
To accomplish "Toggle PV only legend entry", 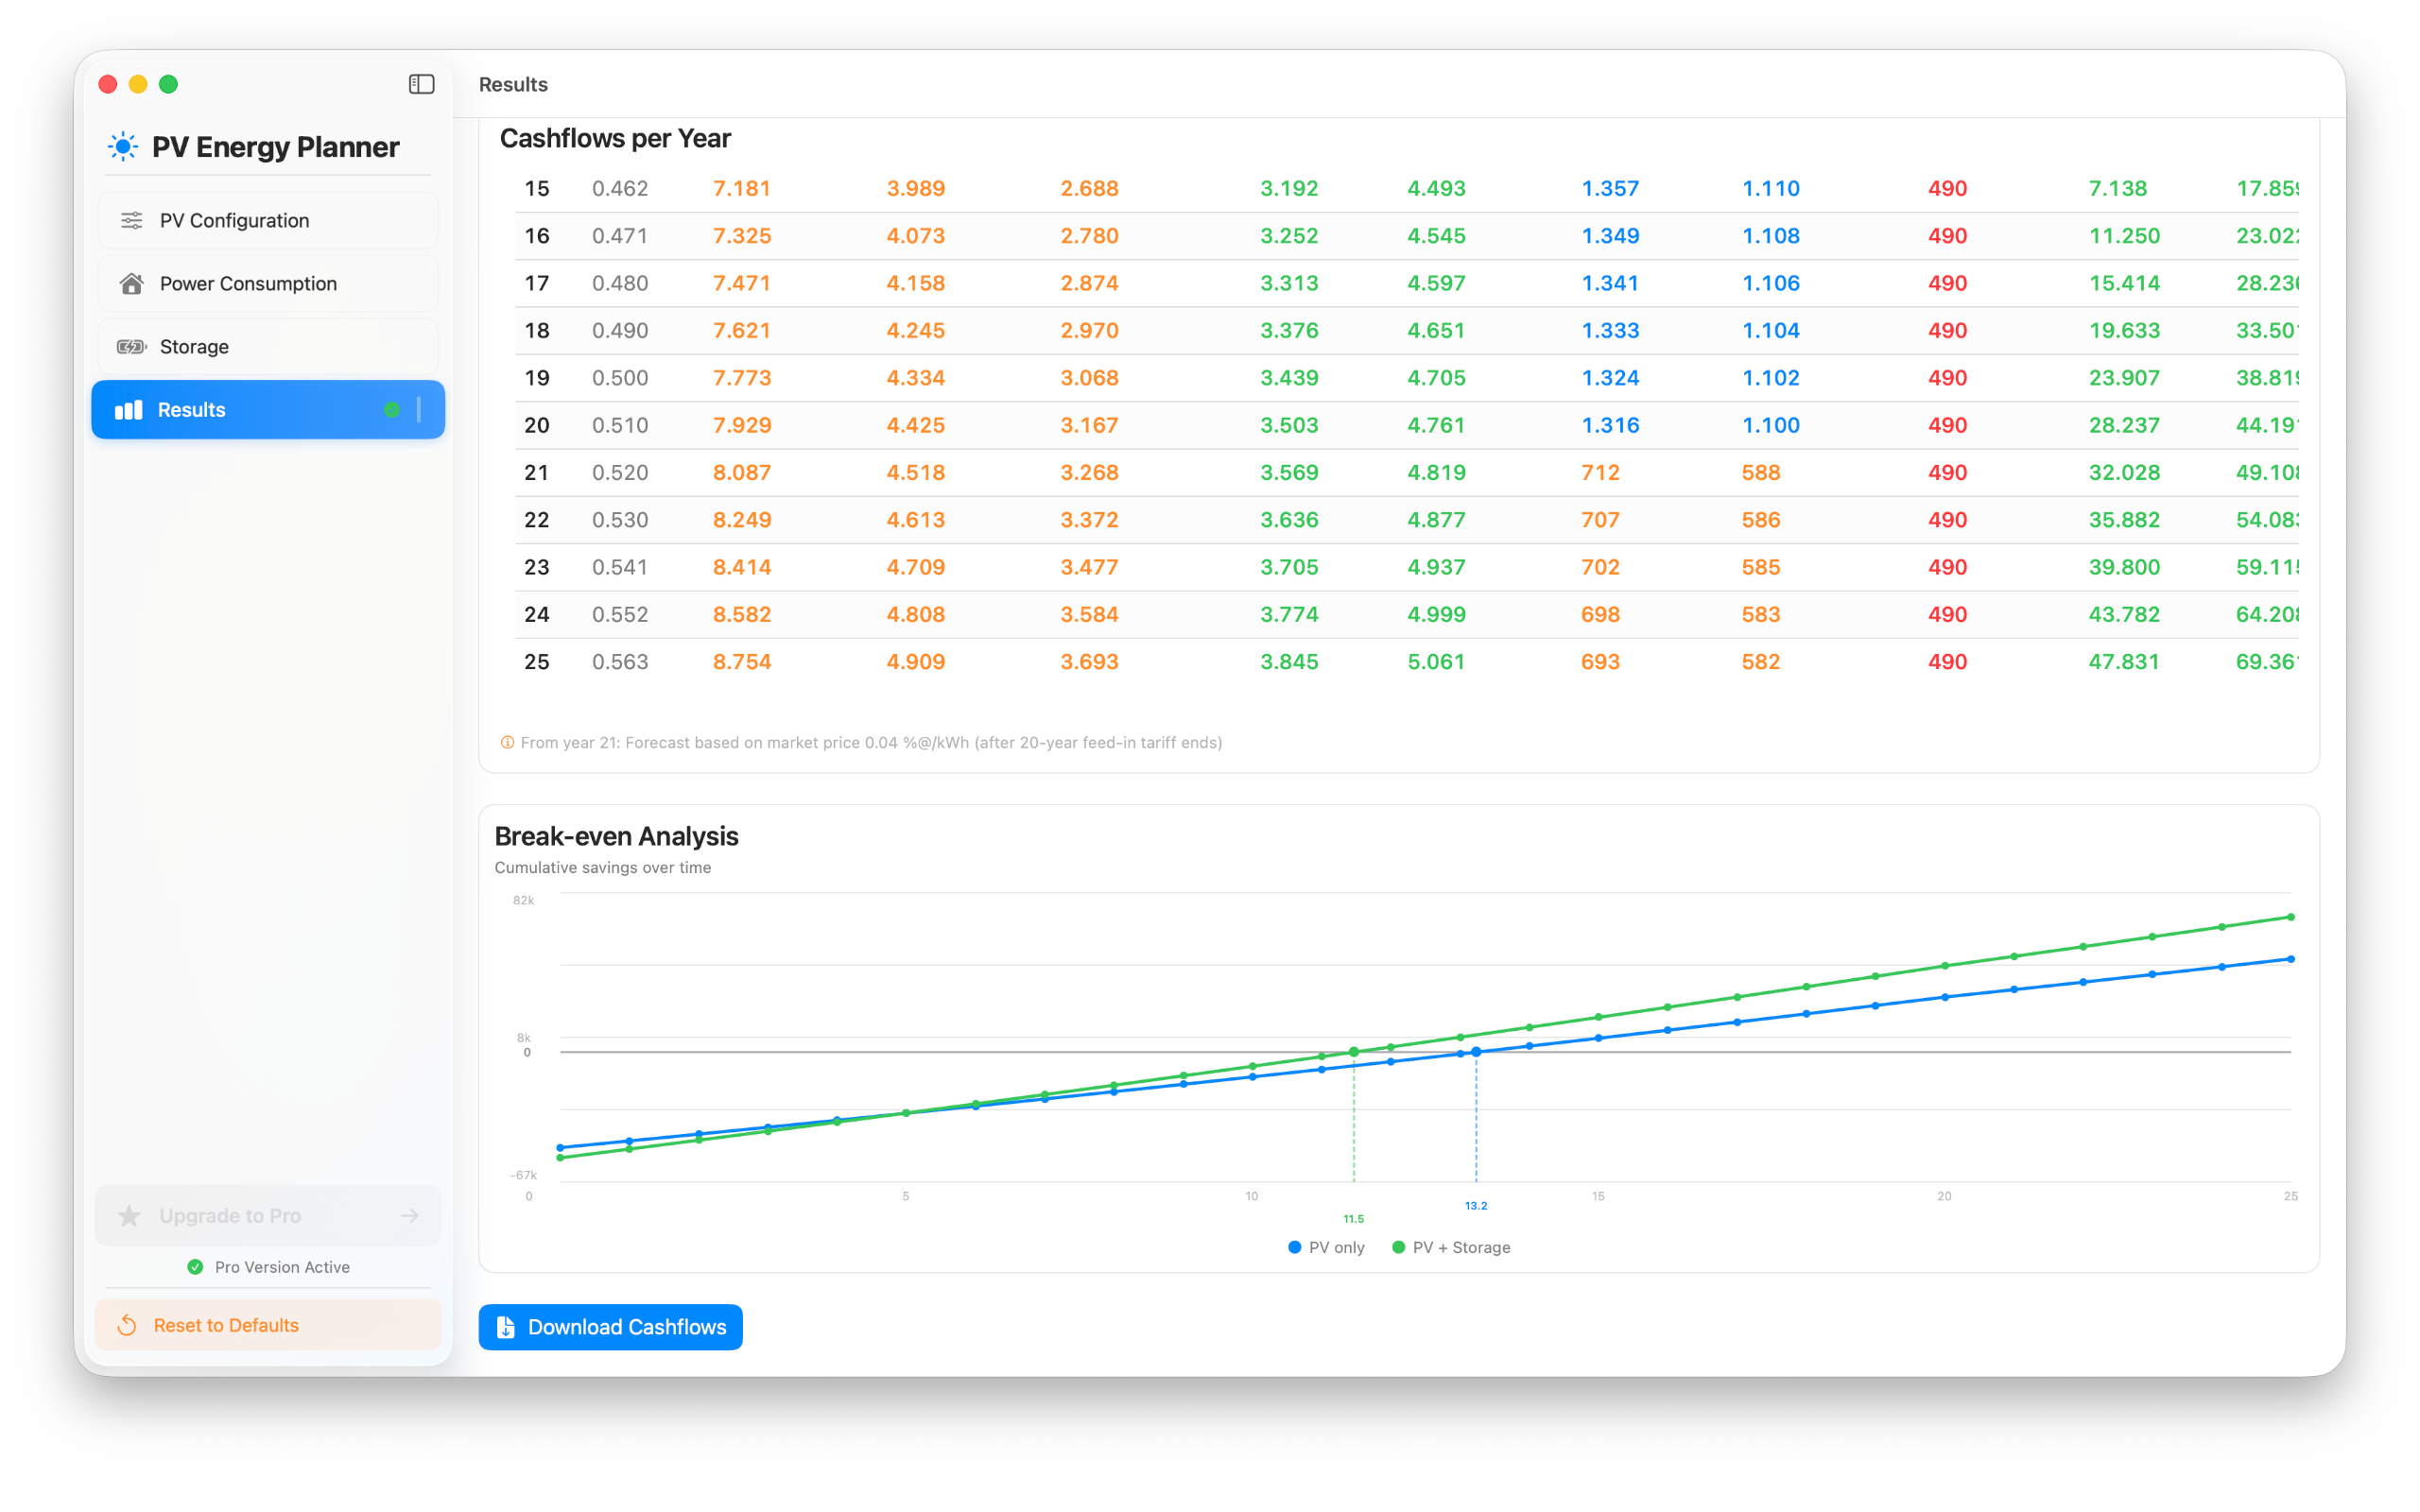I will coord(1326,1247).
